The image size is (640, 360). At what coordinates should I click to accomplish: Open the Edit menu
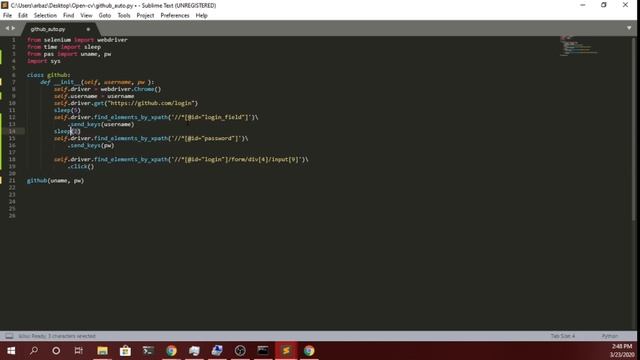tap(23, 16)
